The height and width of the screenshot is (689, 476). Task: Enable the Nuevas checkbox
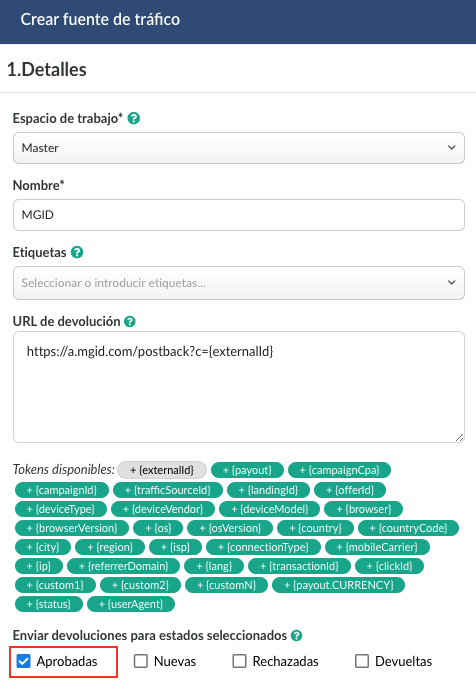141,661
